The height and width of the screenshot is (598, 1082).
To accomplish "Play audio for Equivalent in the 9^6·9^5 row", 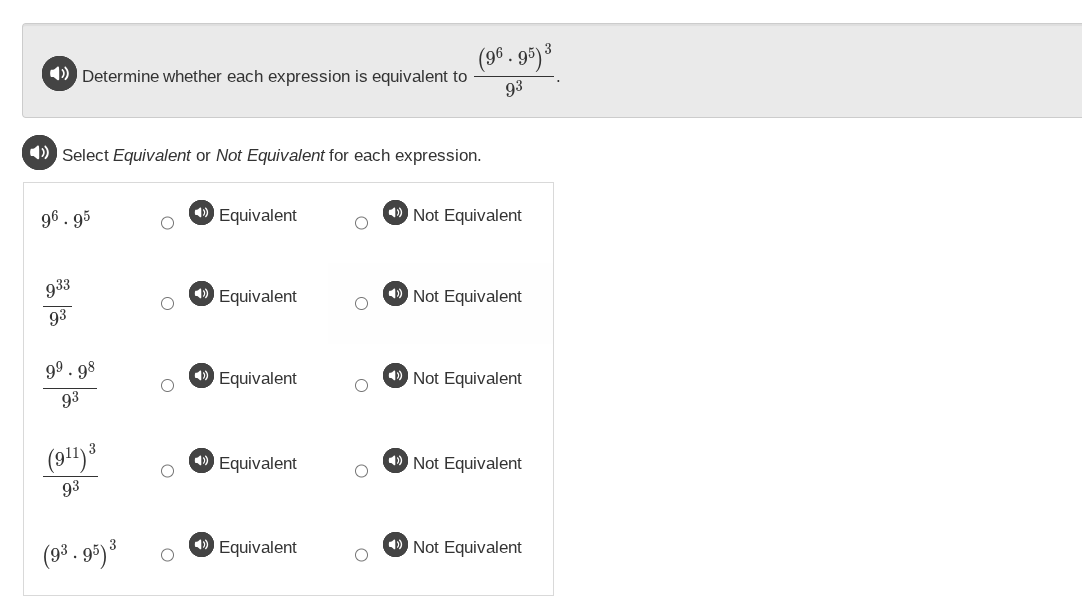I will (x=202, y=212).
